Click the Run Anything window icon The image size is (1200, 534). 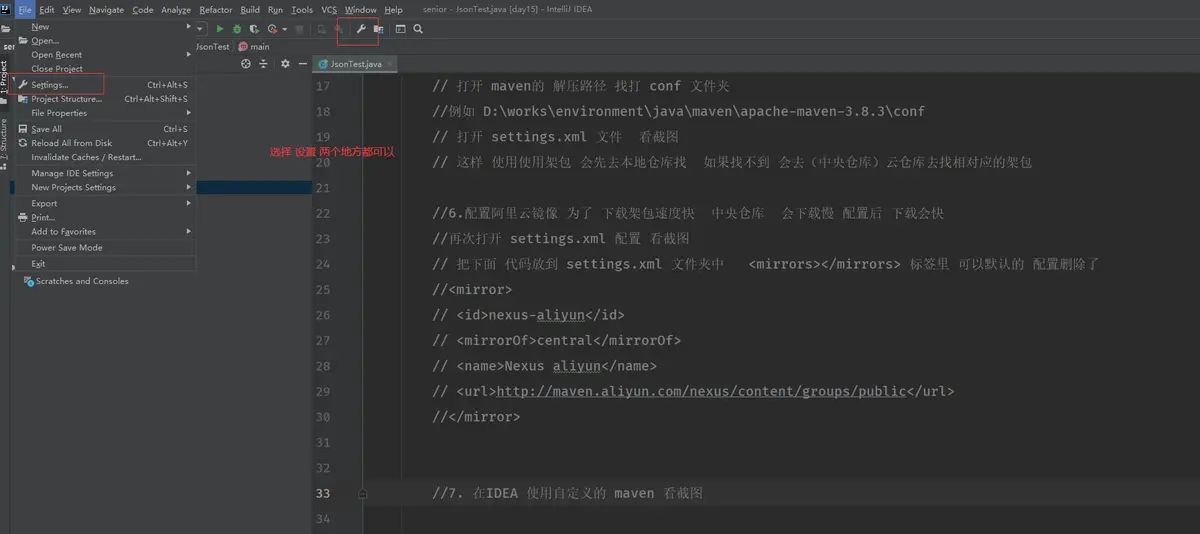(x=400, y=29)
